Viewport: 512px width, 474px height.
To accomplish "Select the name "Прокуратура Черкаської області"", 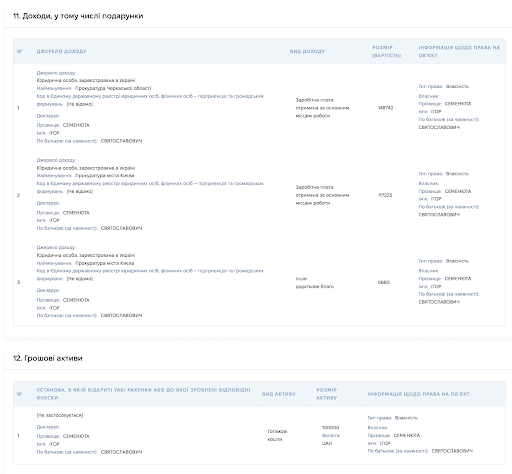I will coord(113,88).
